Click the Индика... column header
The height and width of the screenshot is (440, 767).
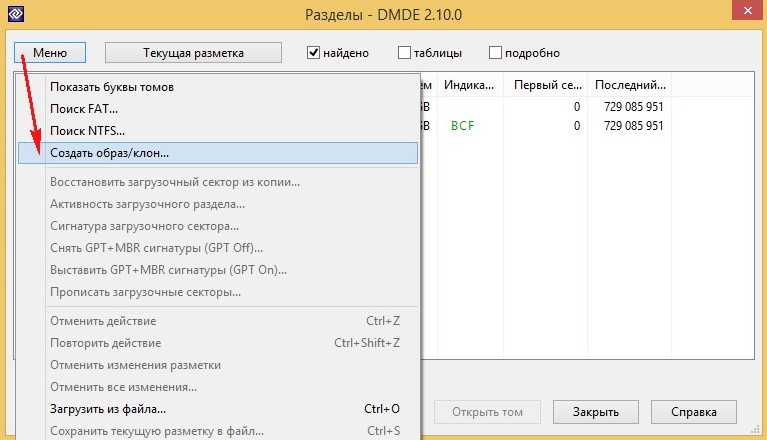[x=470, y=85]
